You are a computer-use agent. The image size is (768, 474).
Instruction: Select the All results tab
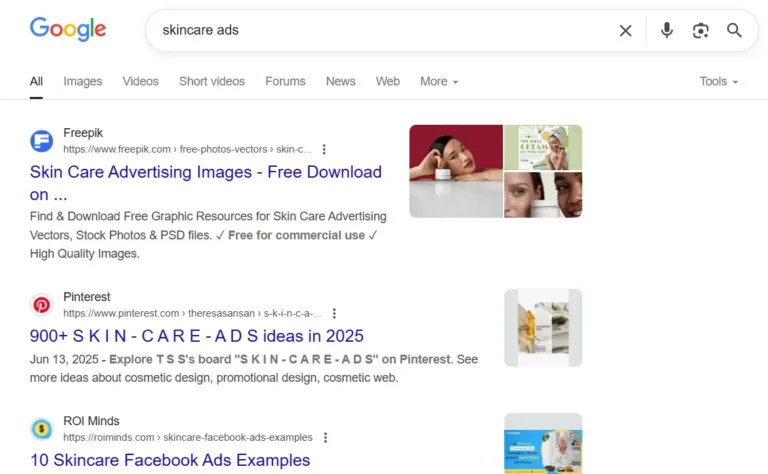point(36,81)
